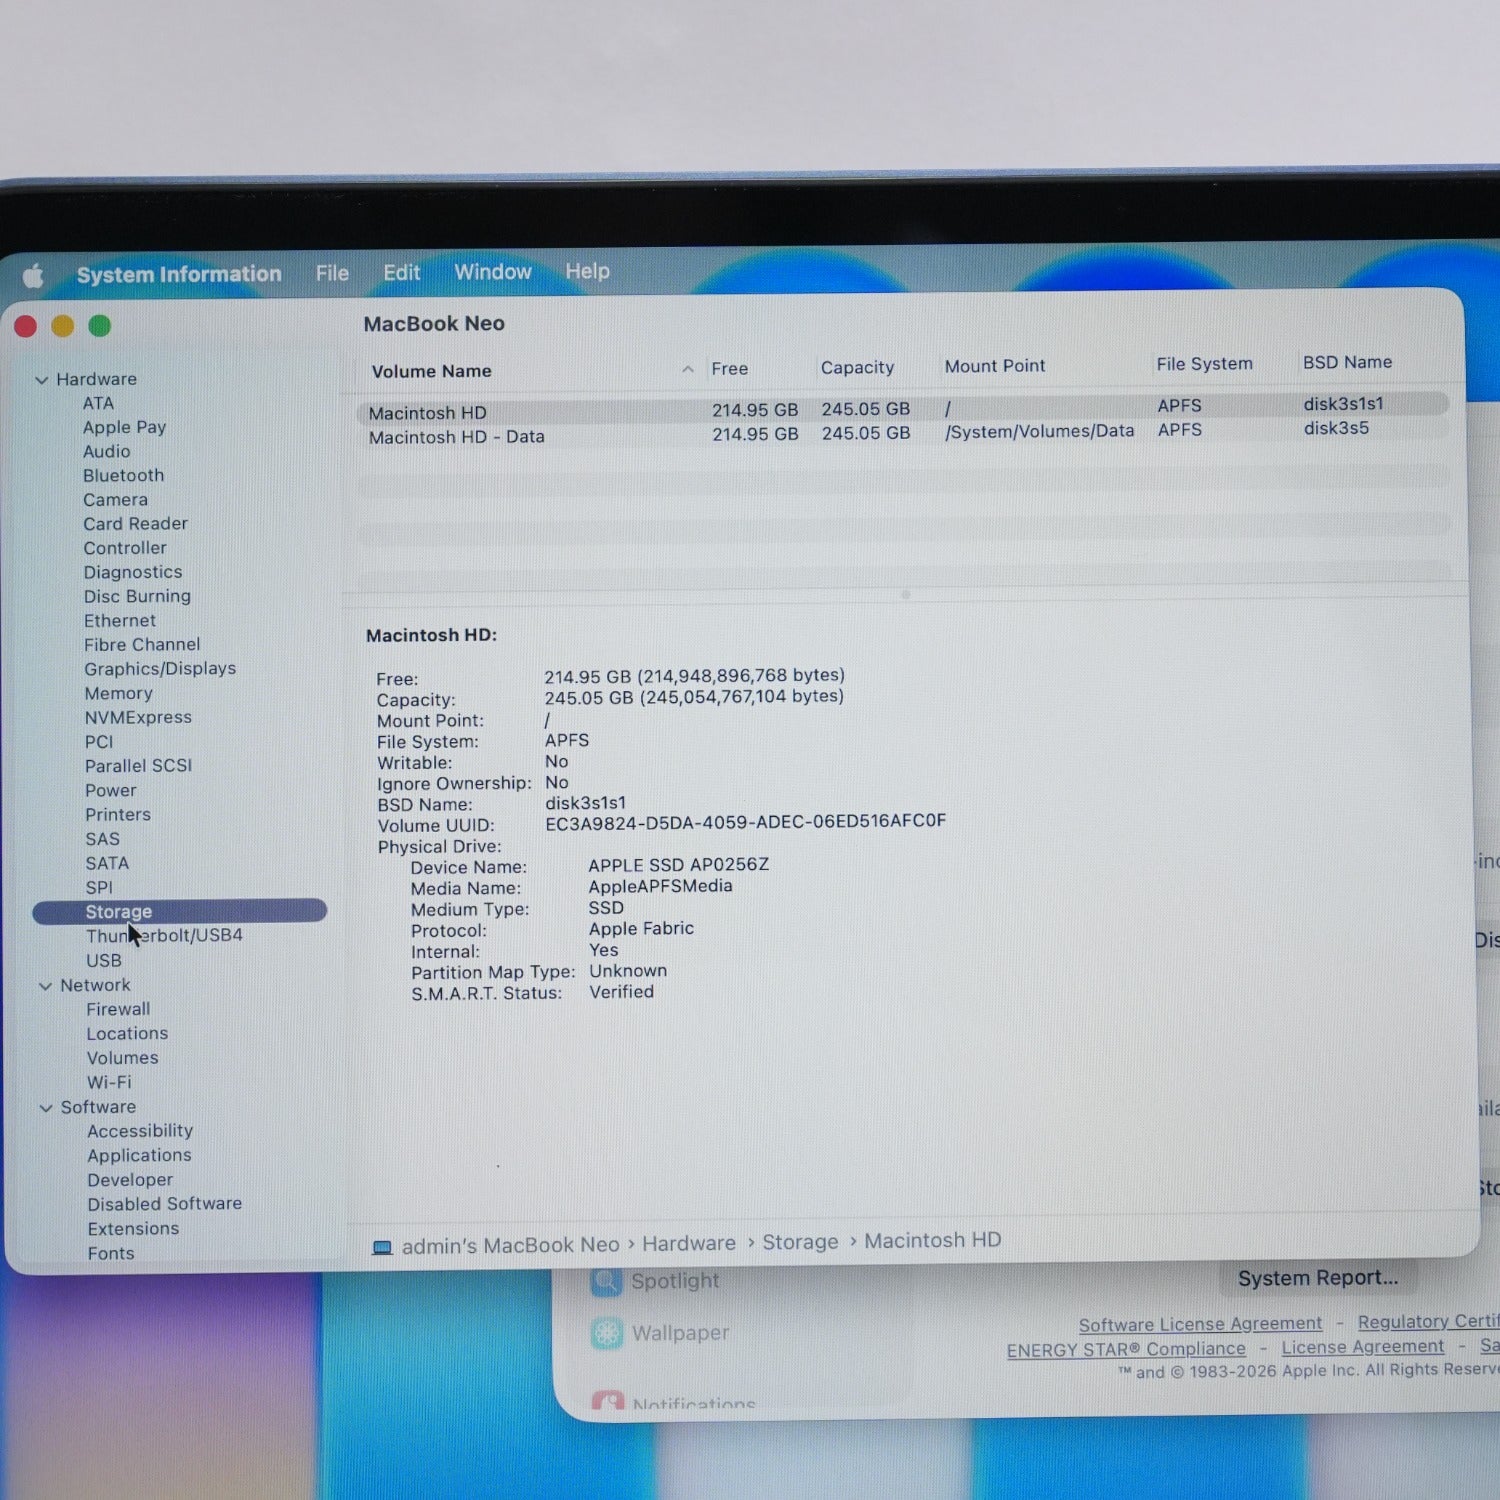Select Fonts under Software
Image resolution: width=1500 pixels, height=1500 pixels.
tap(111, 1254)
